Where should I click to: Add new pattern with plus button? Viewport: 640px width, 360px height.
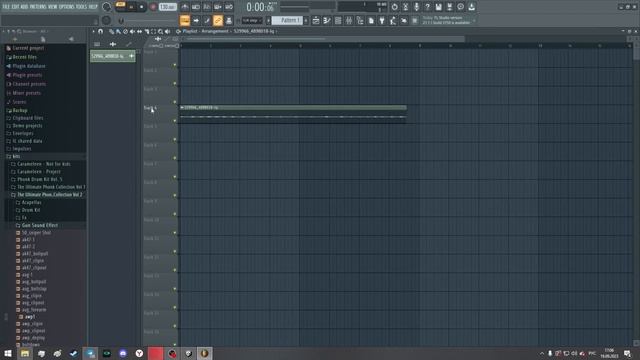pyautogui.click(x=306, y=20)
